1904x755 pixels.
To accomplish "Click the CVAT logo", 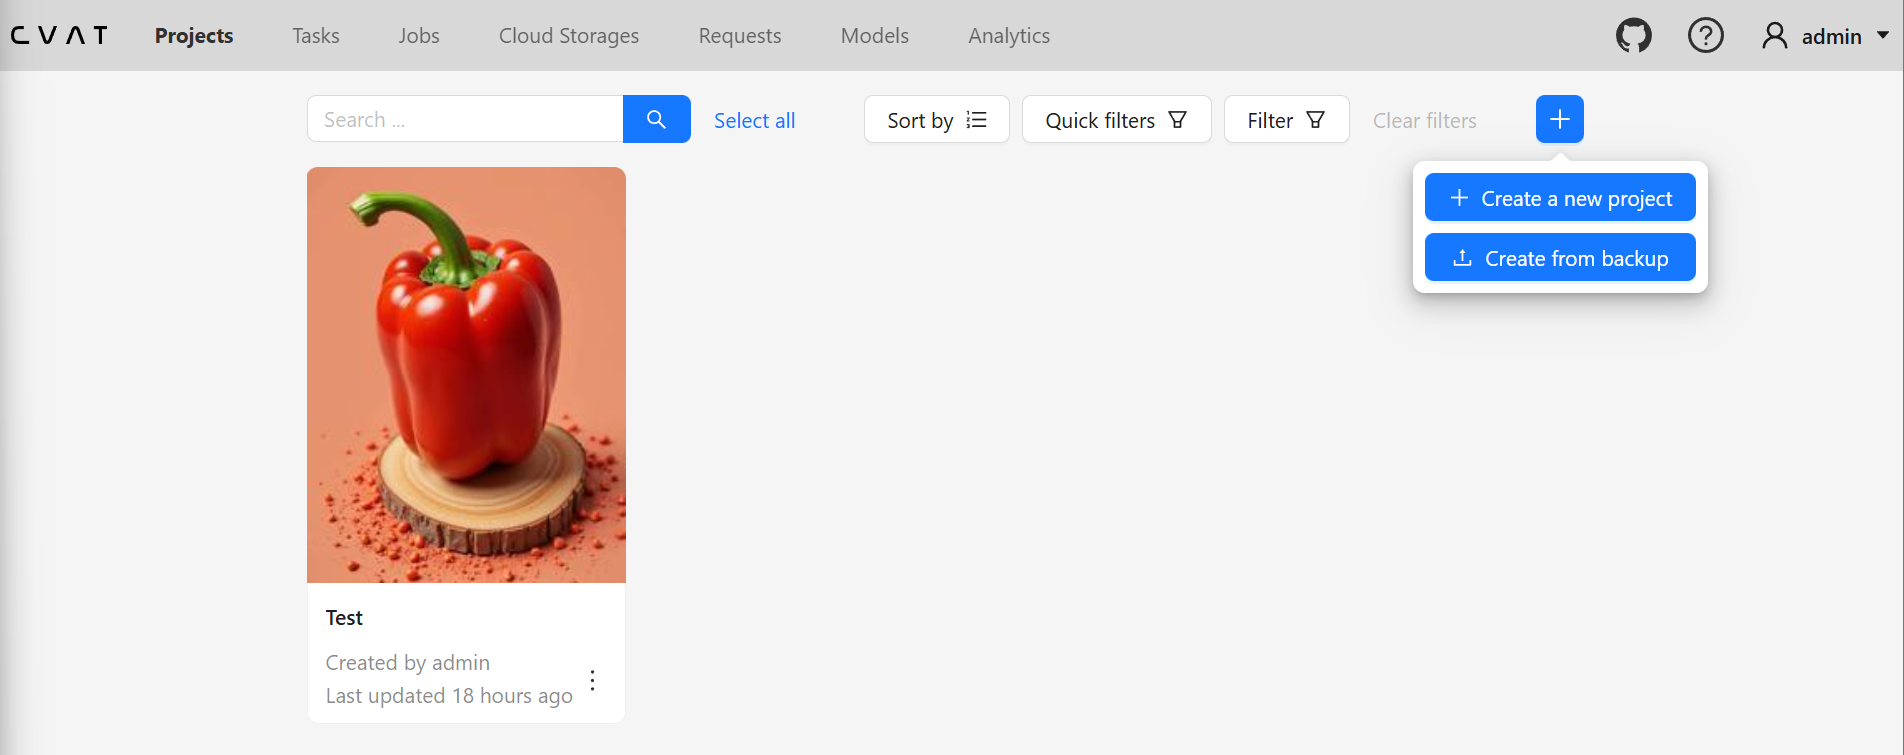I will pyautogui.click(x=59, y=36).
